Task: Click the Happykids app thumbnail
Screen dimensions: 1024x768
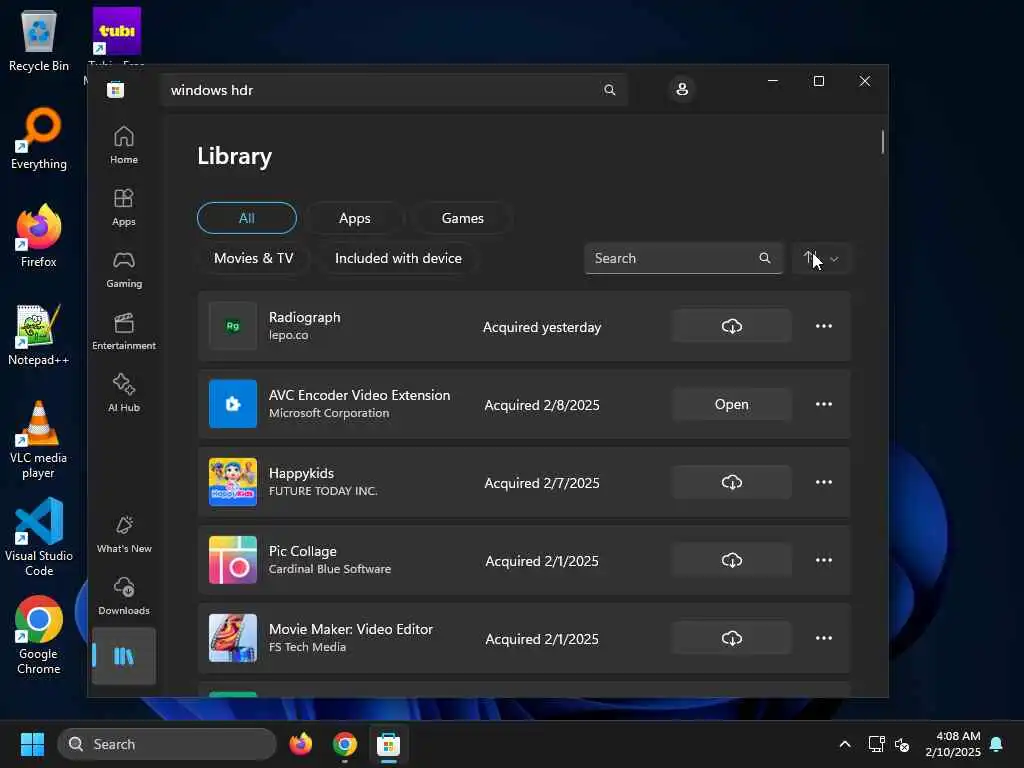Action: coord(232,482)
